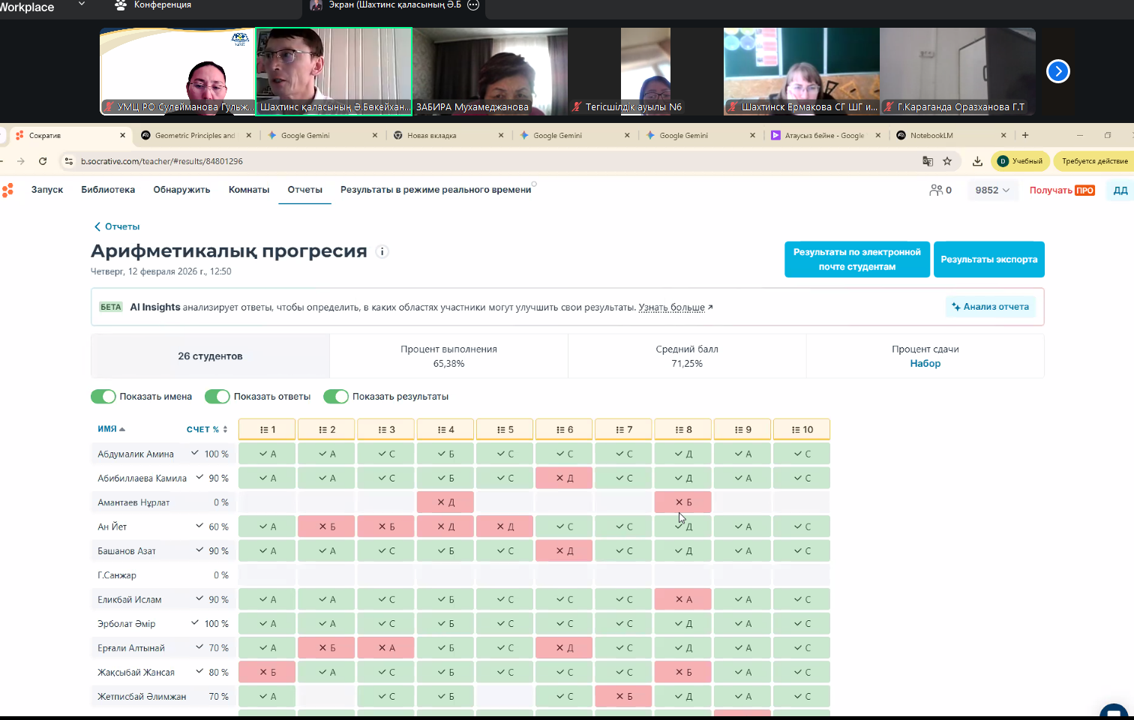This screenshot has width=1134, height=720.
Task: Toggle Показать имена switch
Action: tap(103, 397)
